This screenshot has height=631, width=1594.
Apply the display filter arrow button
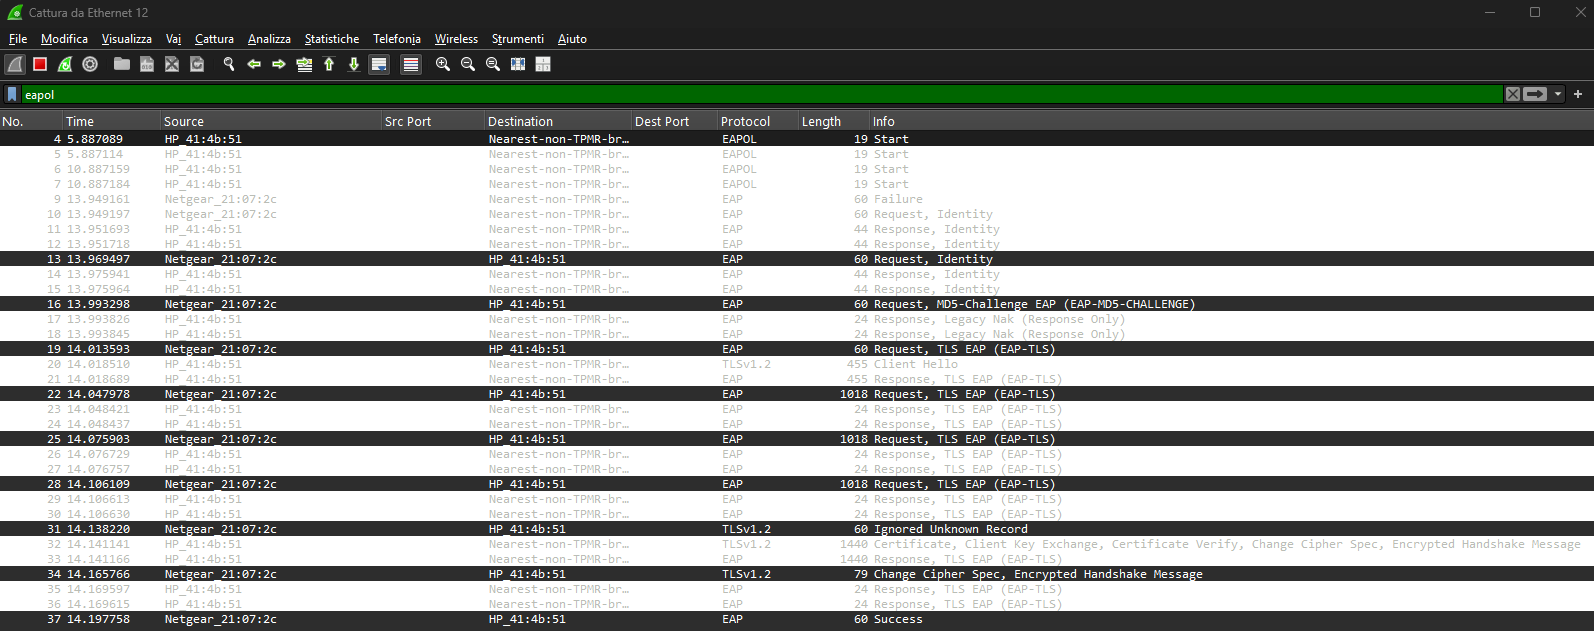(x=1535, y=94)
